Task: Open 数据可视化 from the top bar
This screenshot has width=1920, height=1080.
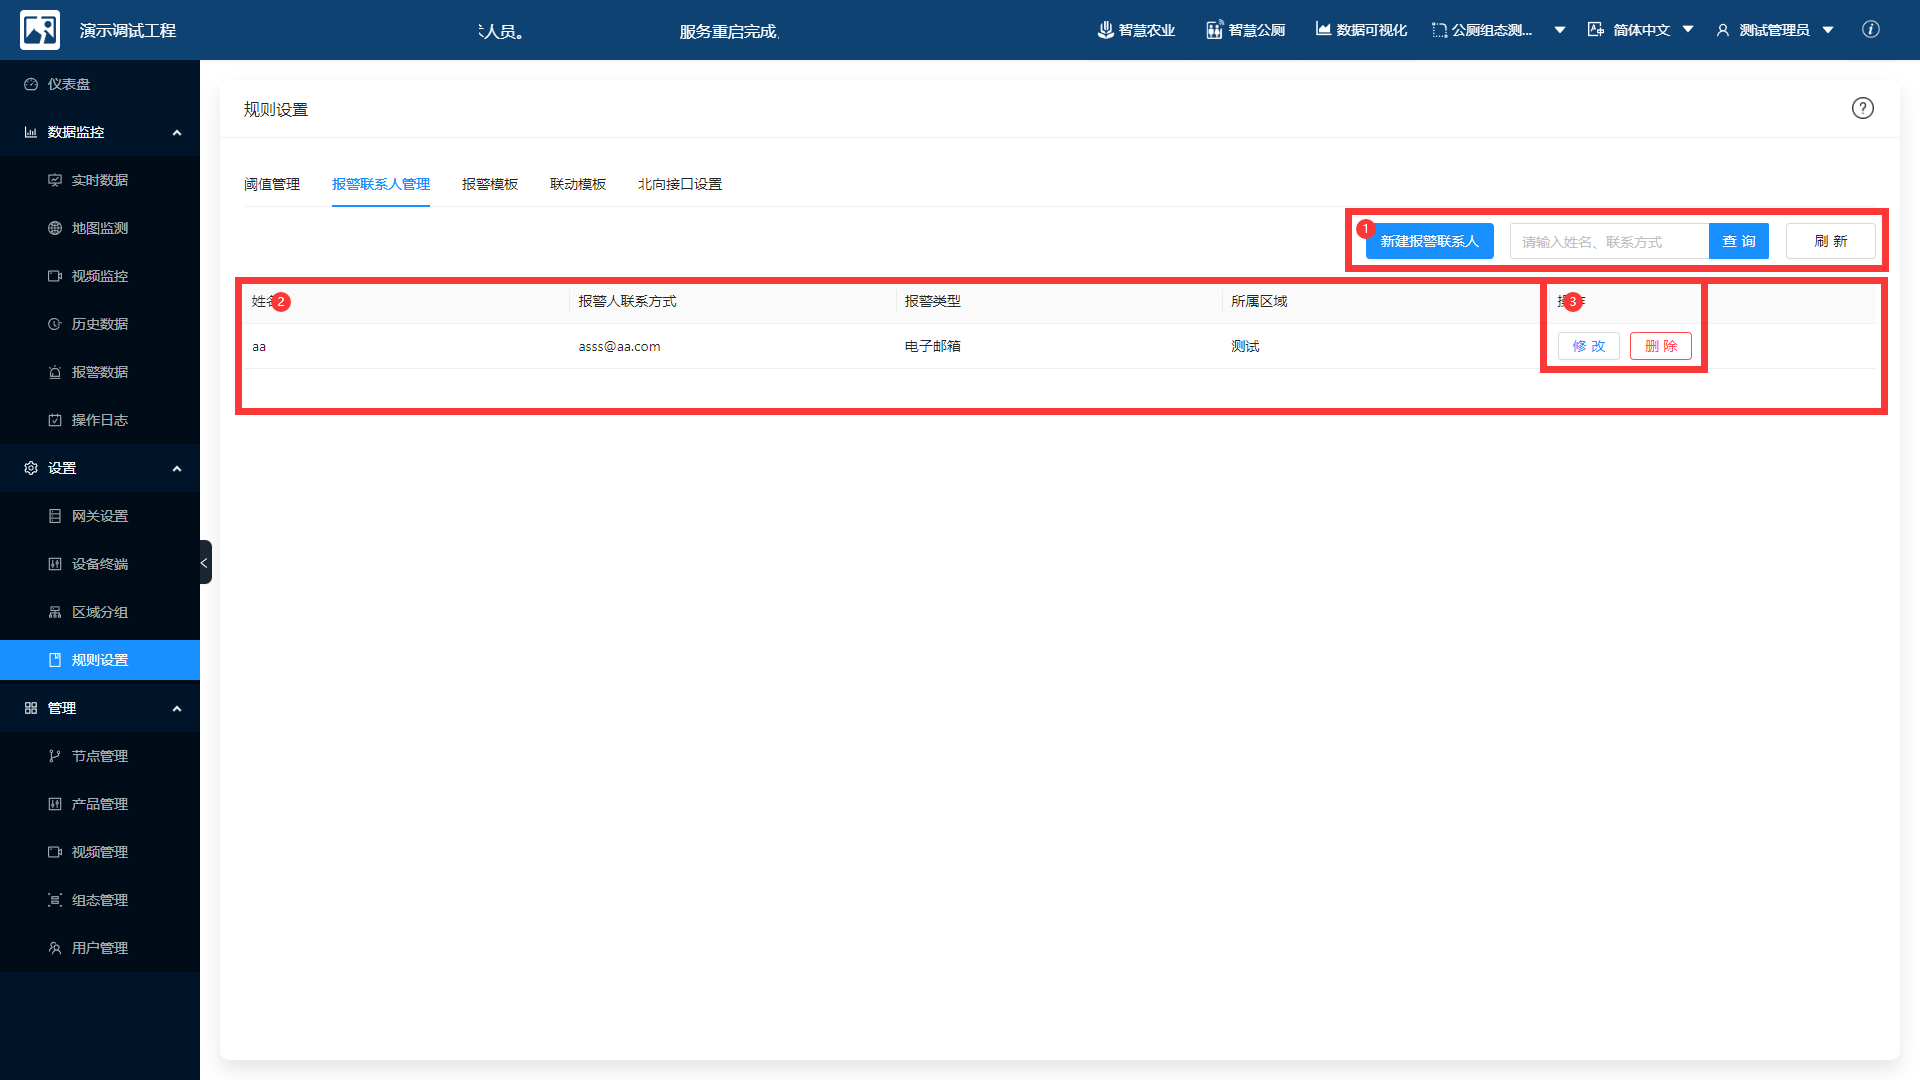Action: pyautogui.click(x=1361, y=30)
